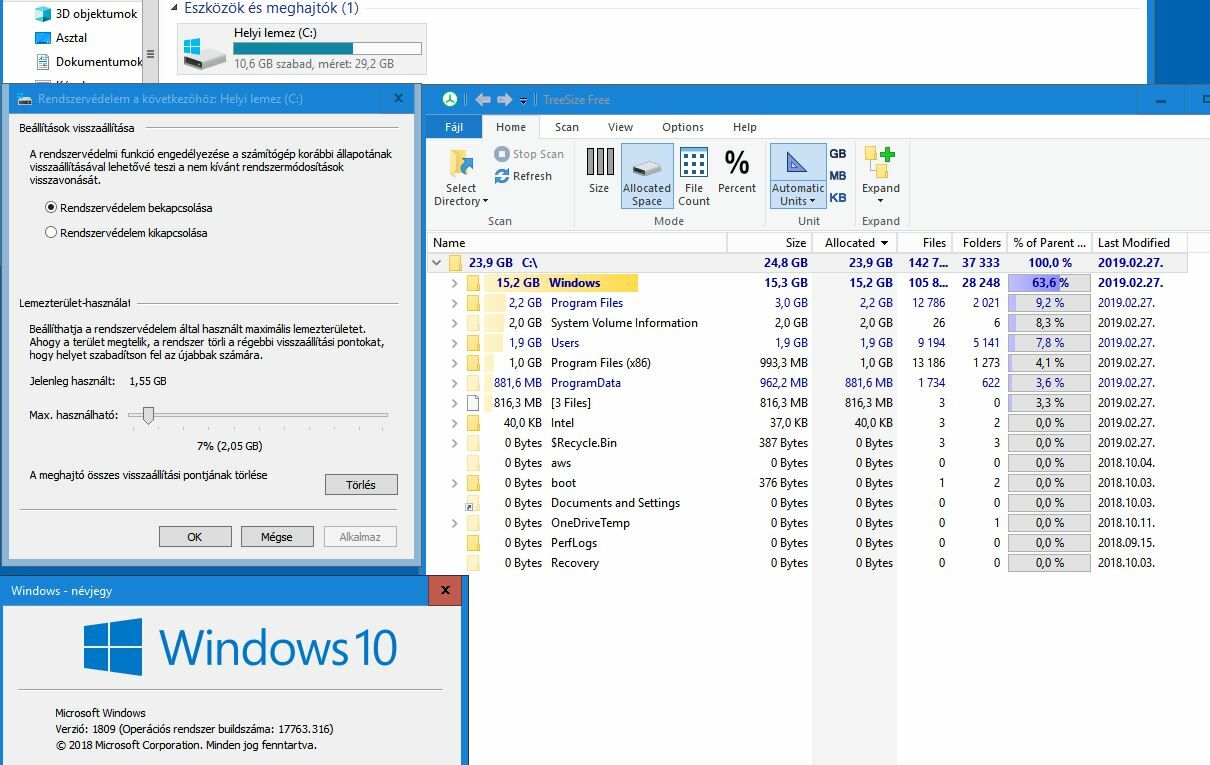Choose Automatic Units
Viewport: 1210px width, 765px height.
(x=798, y=177)
